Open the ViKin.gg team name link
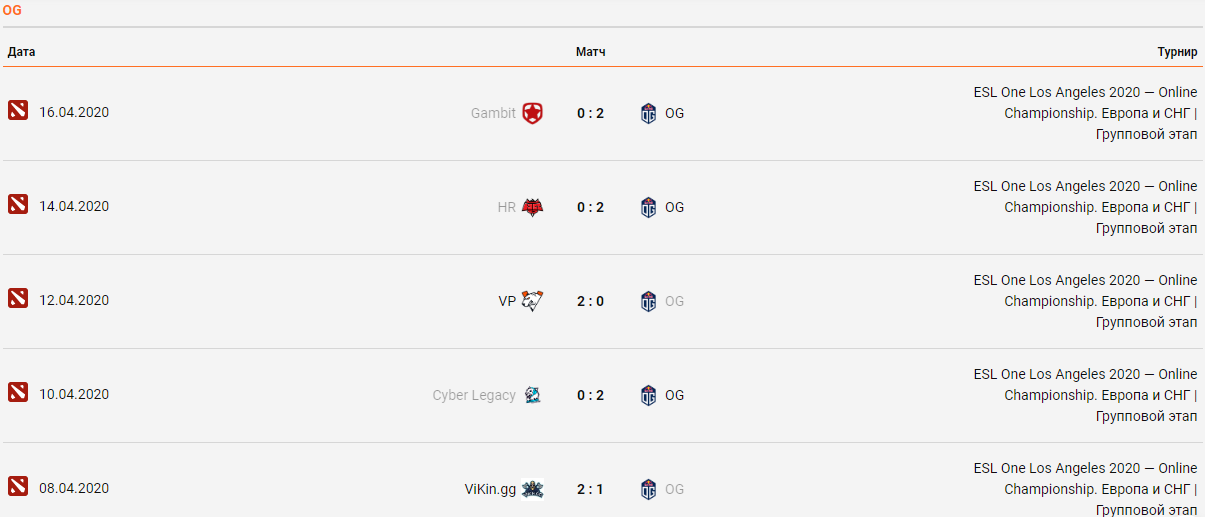Image resolution: width=1205 pixels, height=517 pixels. click(490, 489)
